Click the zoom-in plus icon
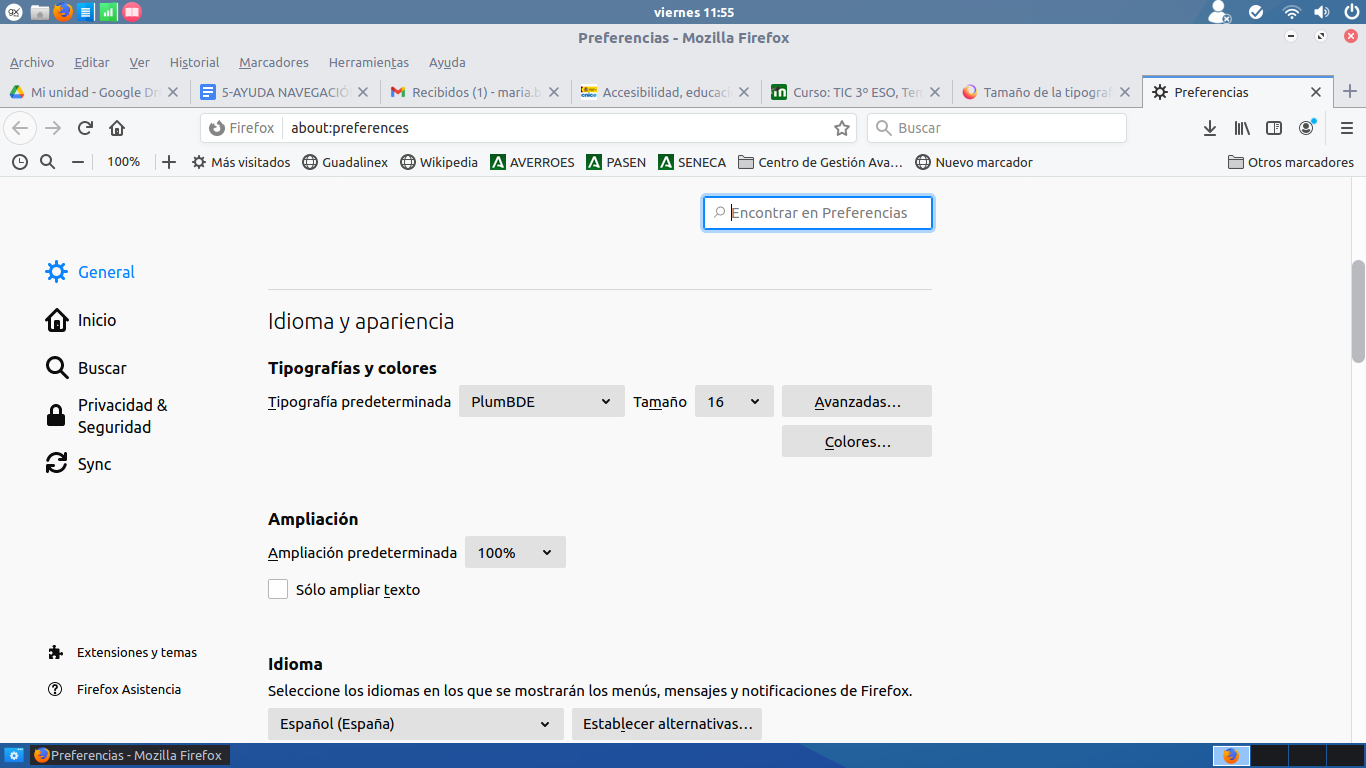 [x=169, y=162]
